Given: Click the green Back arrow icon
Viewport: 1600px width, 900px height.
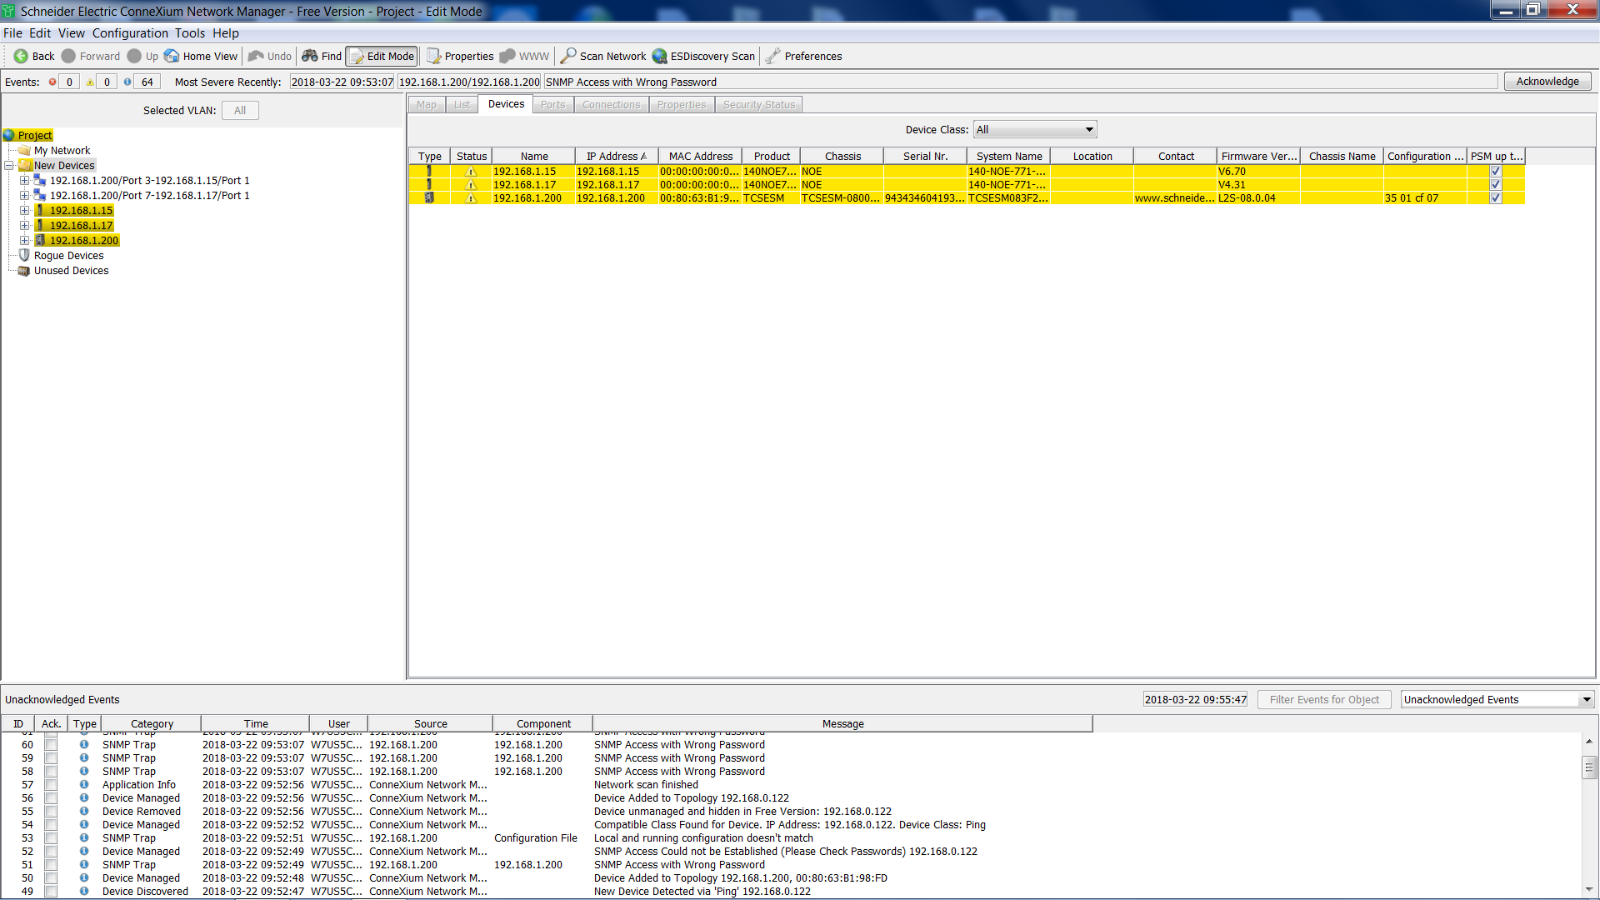Looking at the screenshot, I should click(20, 56).
